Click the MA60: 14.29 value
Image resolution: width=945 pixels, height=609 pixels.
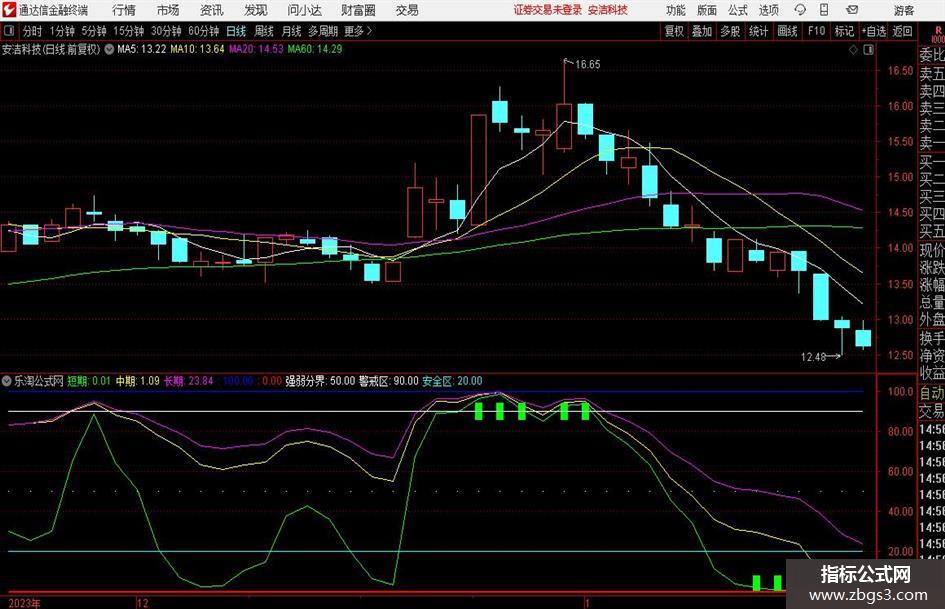(315, 49)
